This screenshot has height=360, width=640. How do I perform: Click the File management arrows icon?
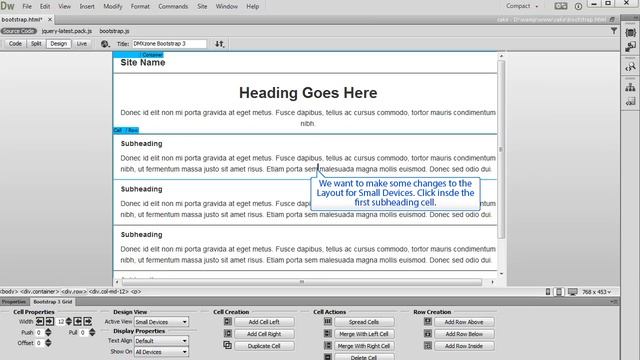[x=220, y=44]
